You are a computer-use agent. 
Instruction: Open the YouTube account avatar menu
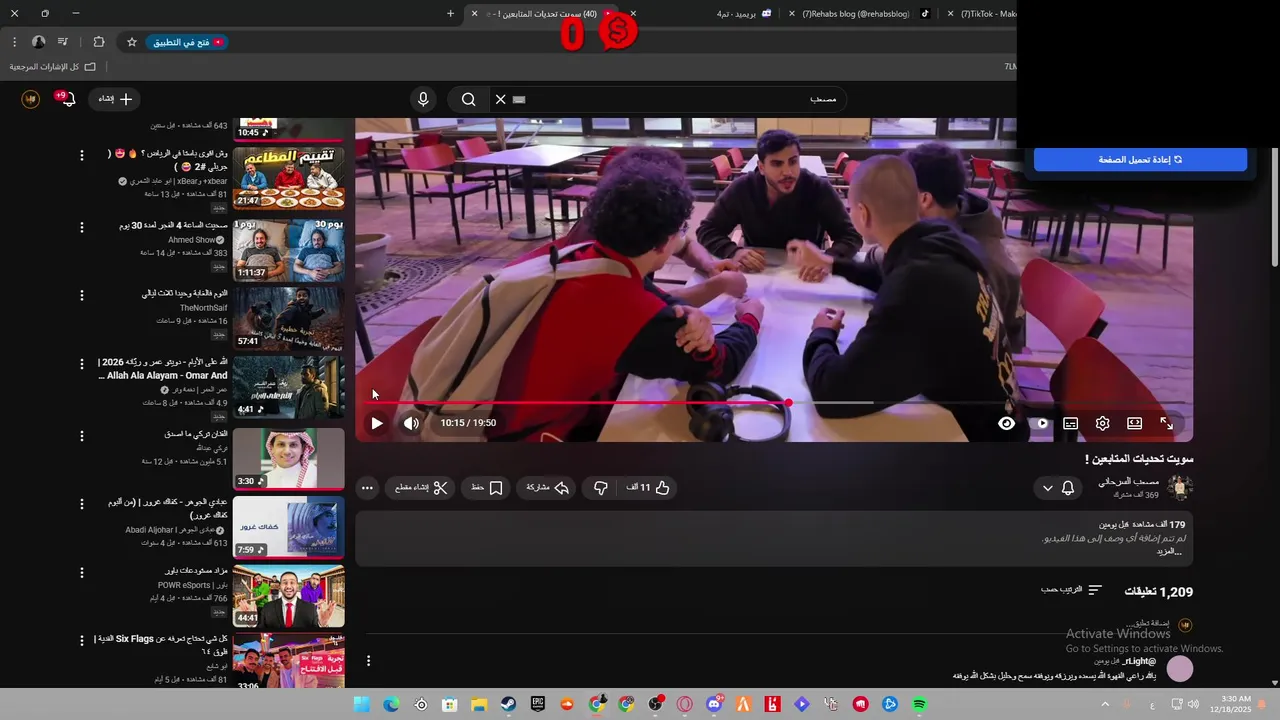pyautogui.click(x=31, y=99)
